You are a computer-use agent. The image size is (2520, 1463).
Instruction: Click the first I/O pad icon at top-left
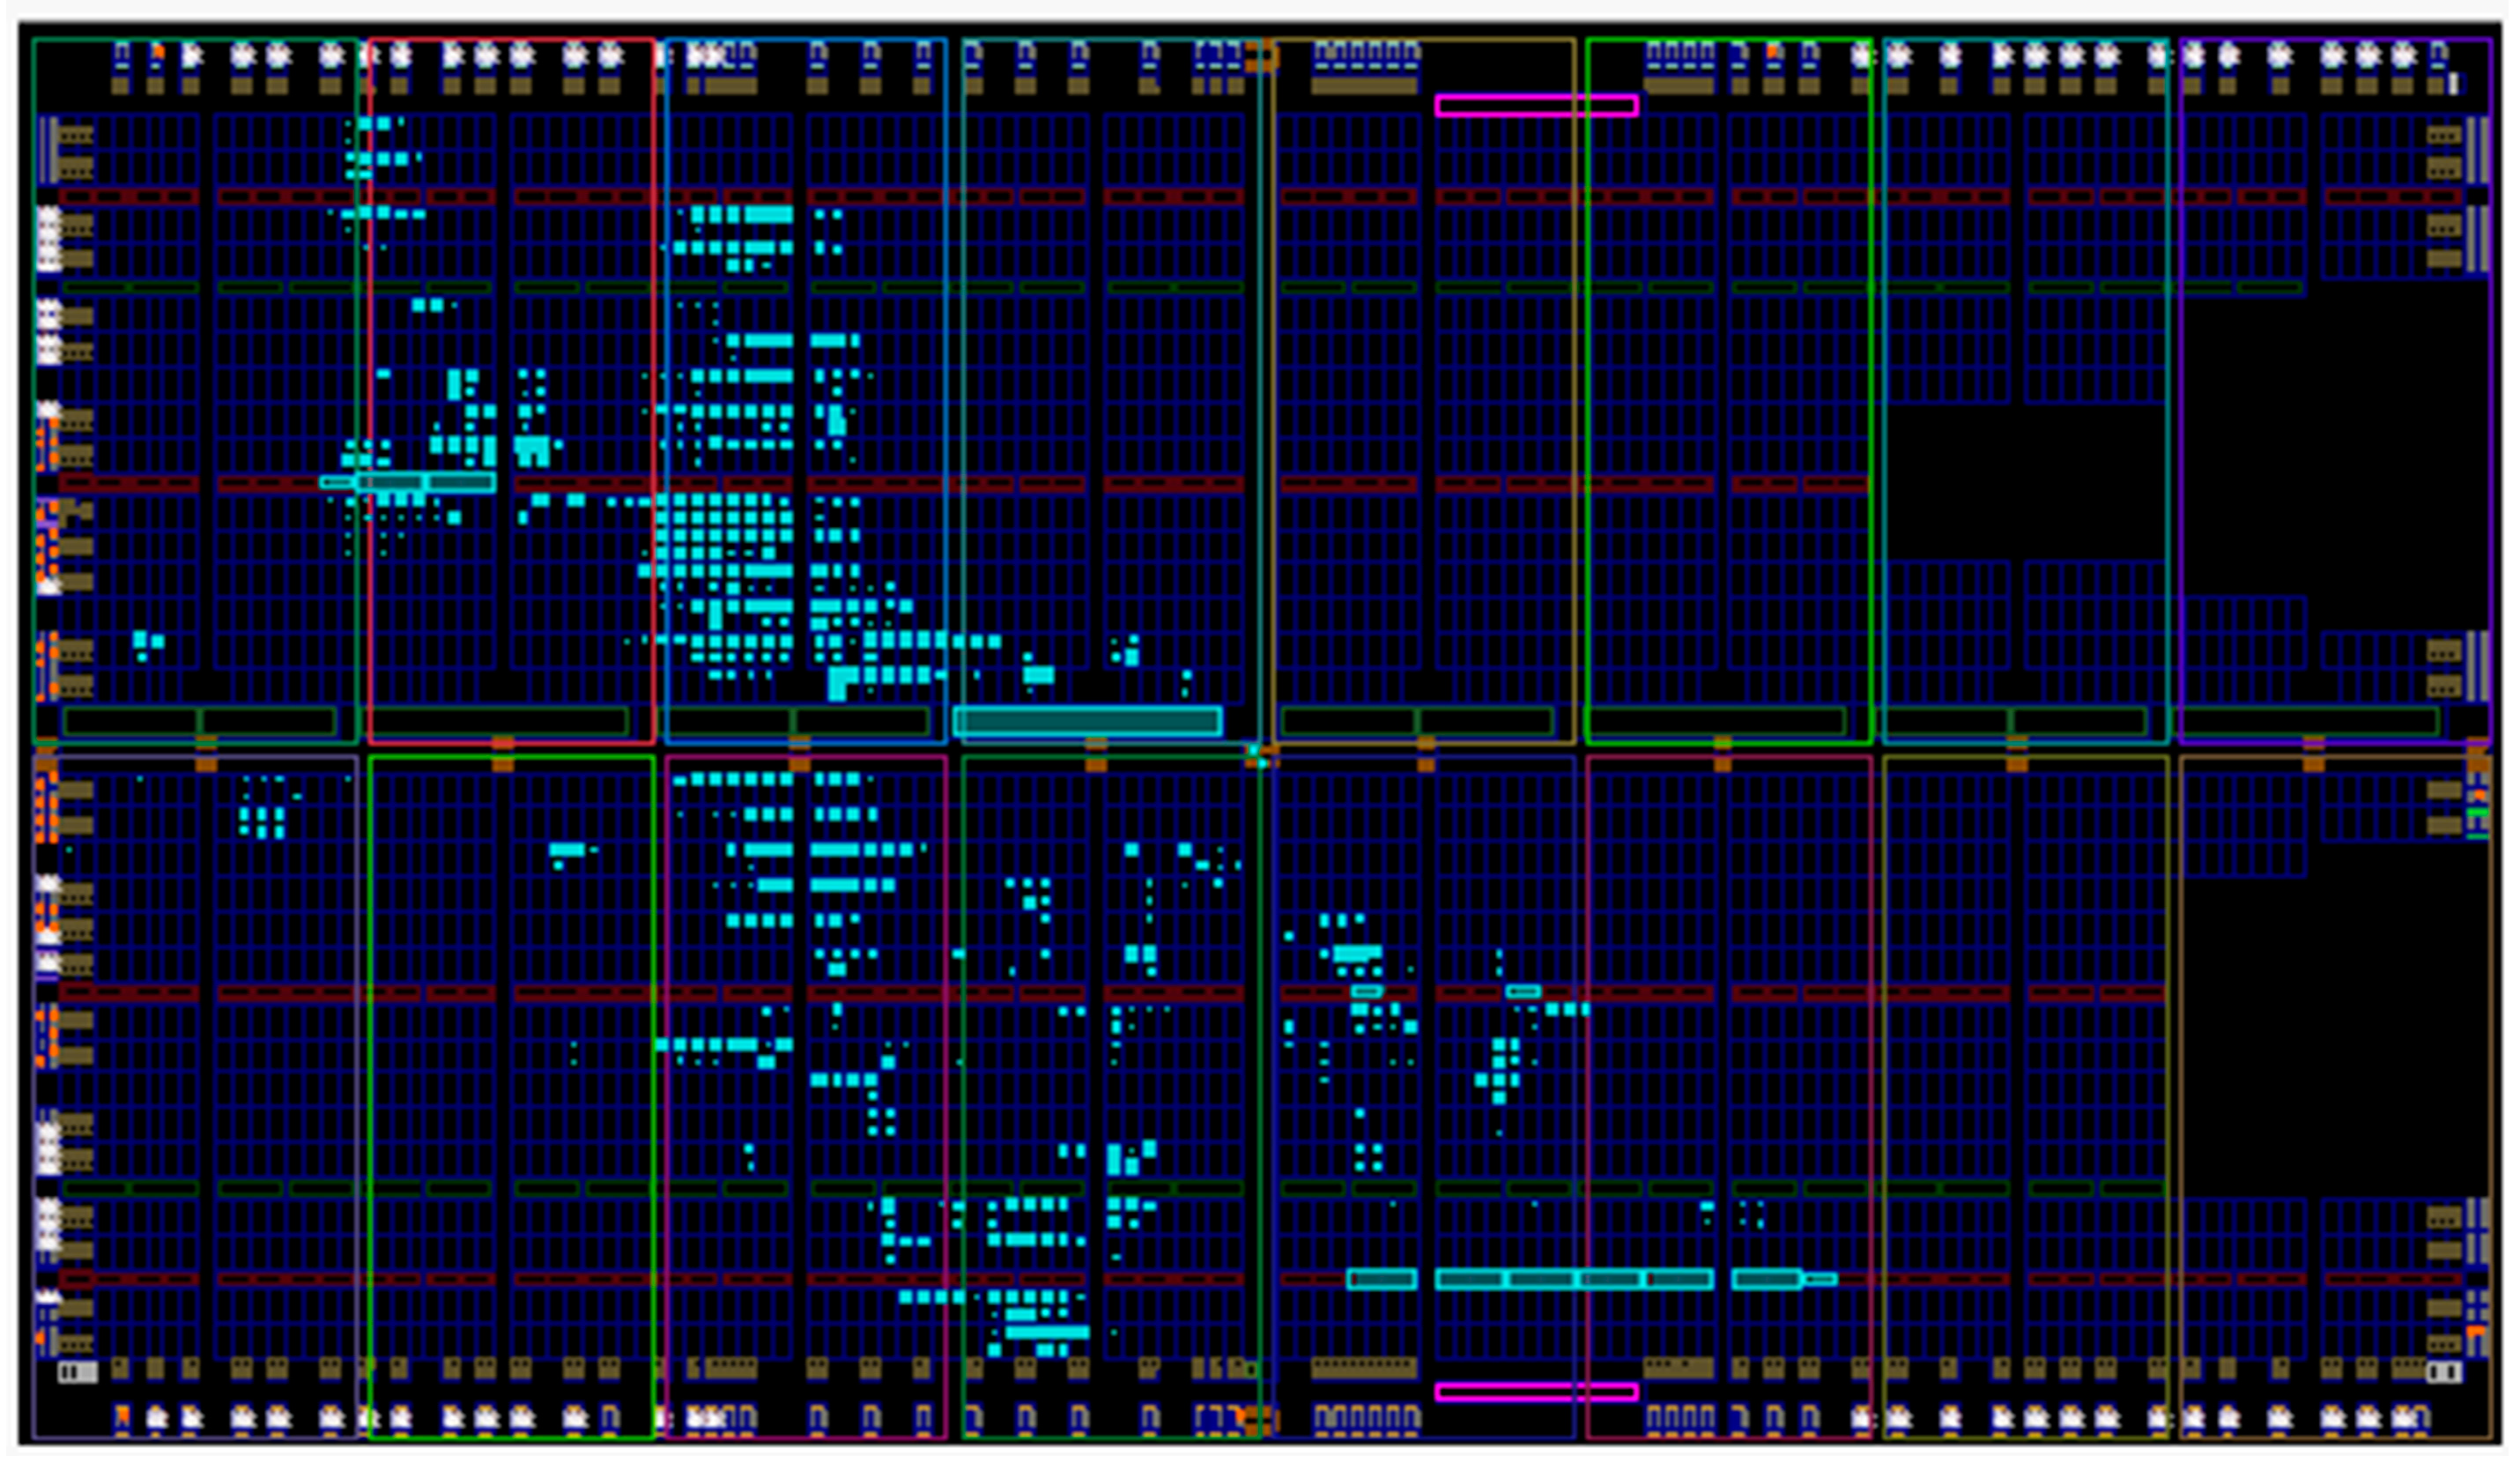click(122, 53)
